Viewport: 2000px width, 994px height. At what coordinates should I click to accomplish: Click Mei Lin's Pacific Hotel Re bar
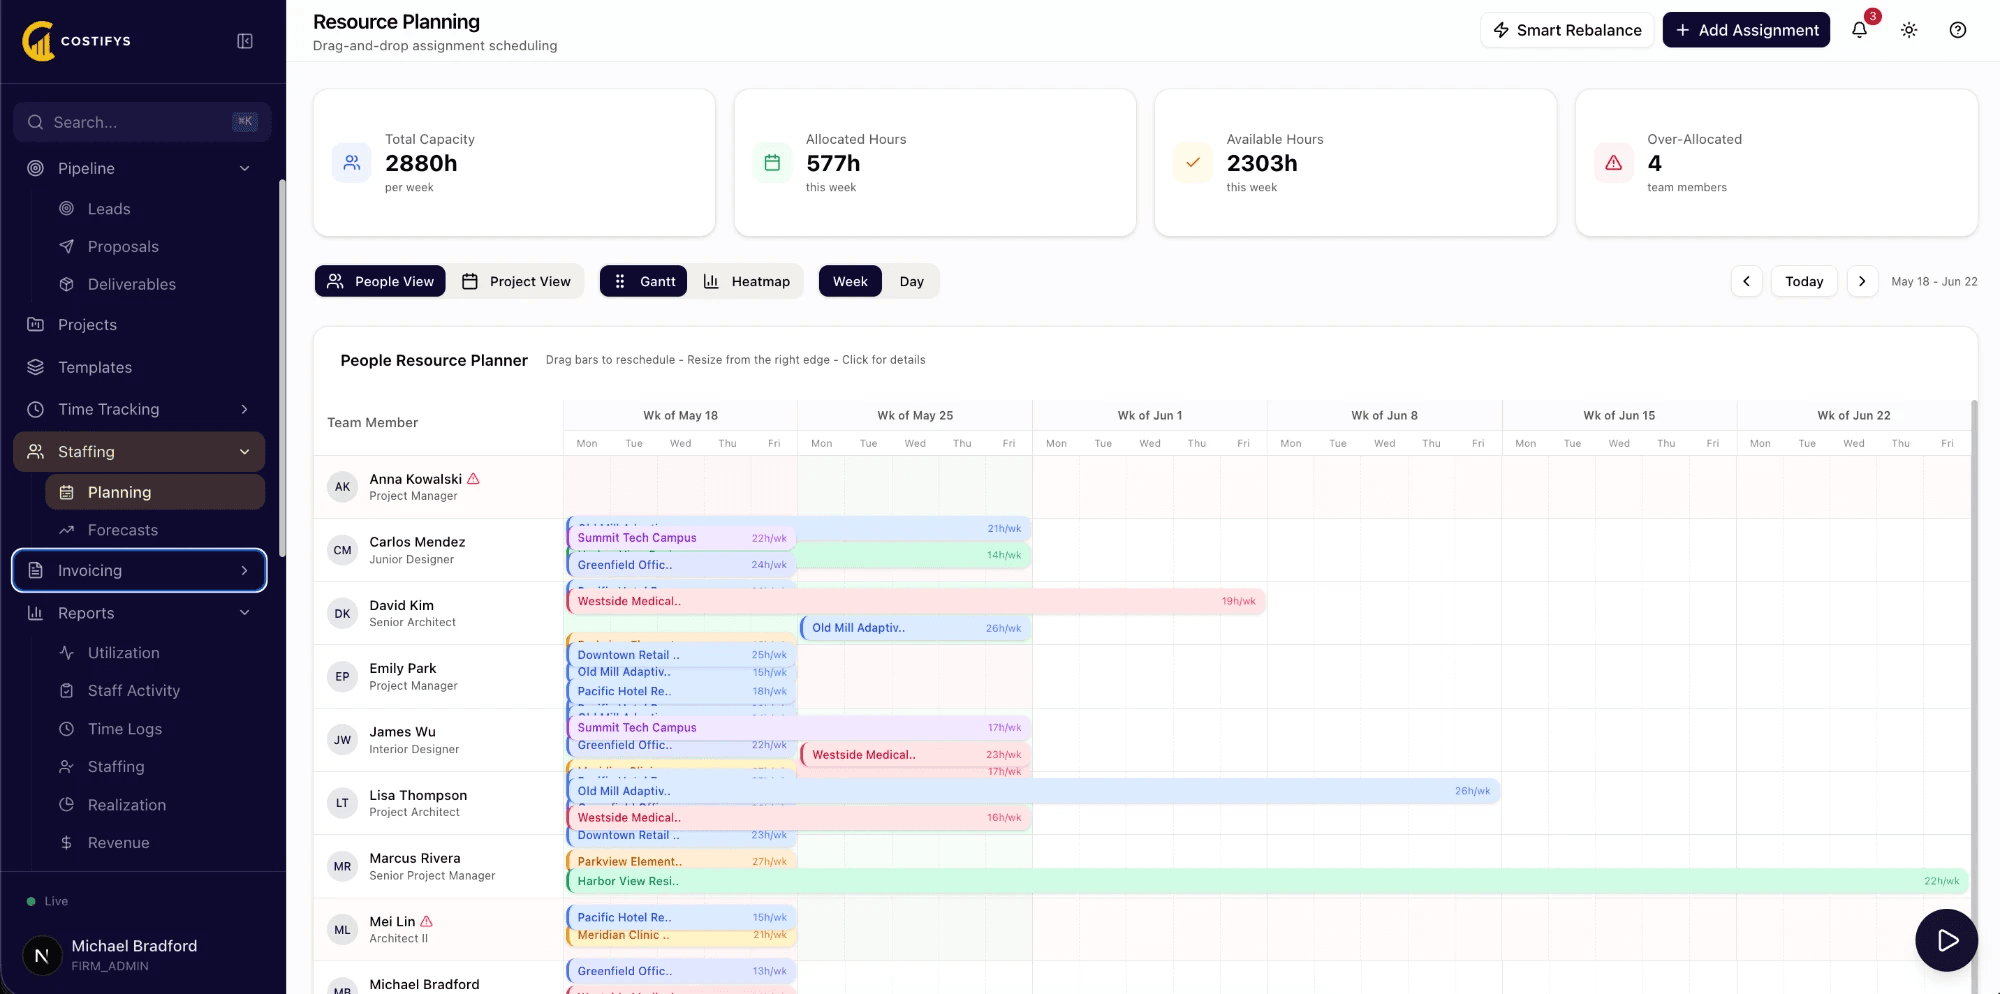(681, 917)
